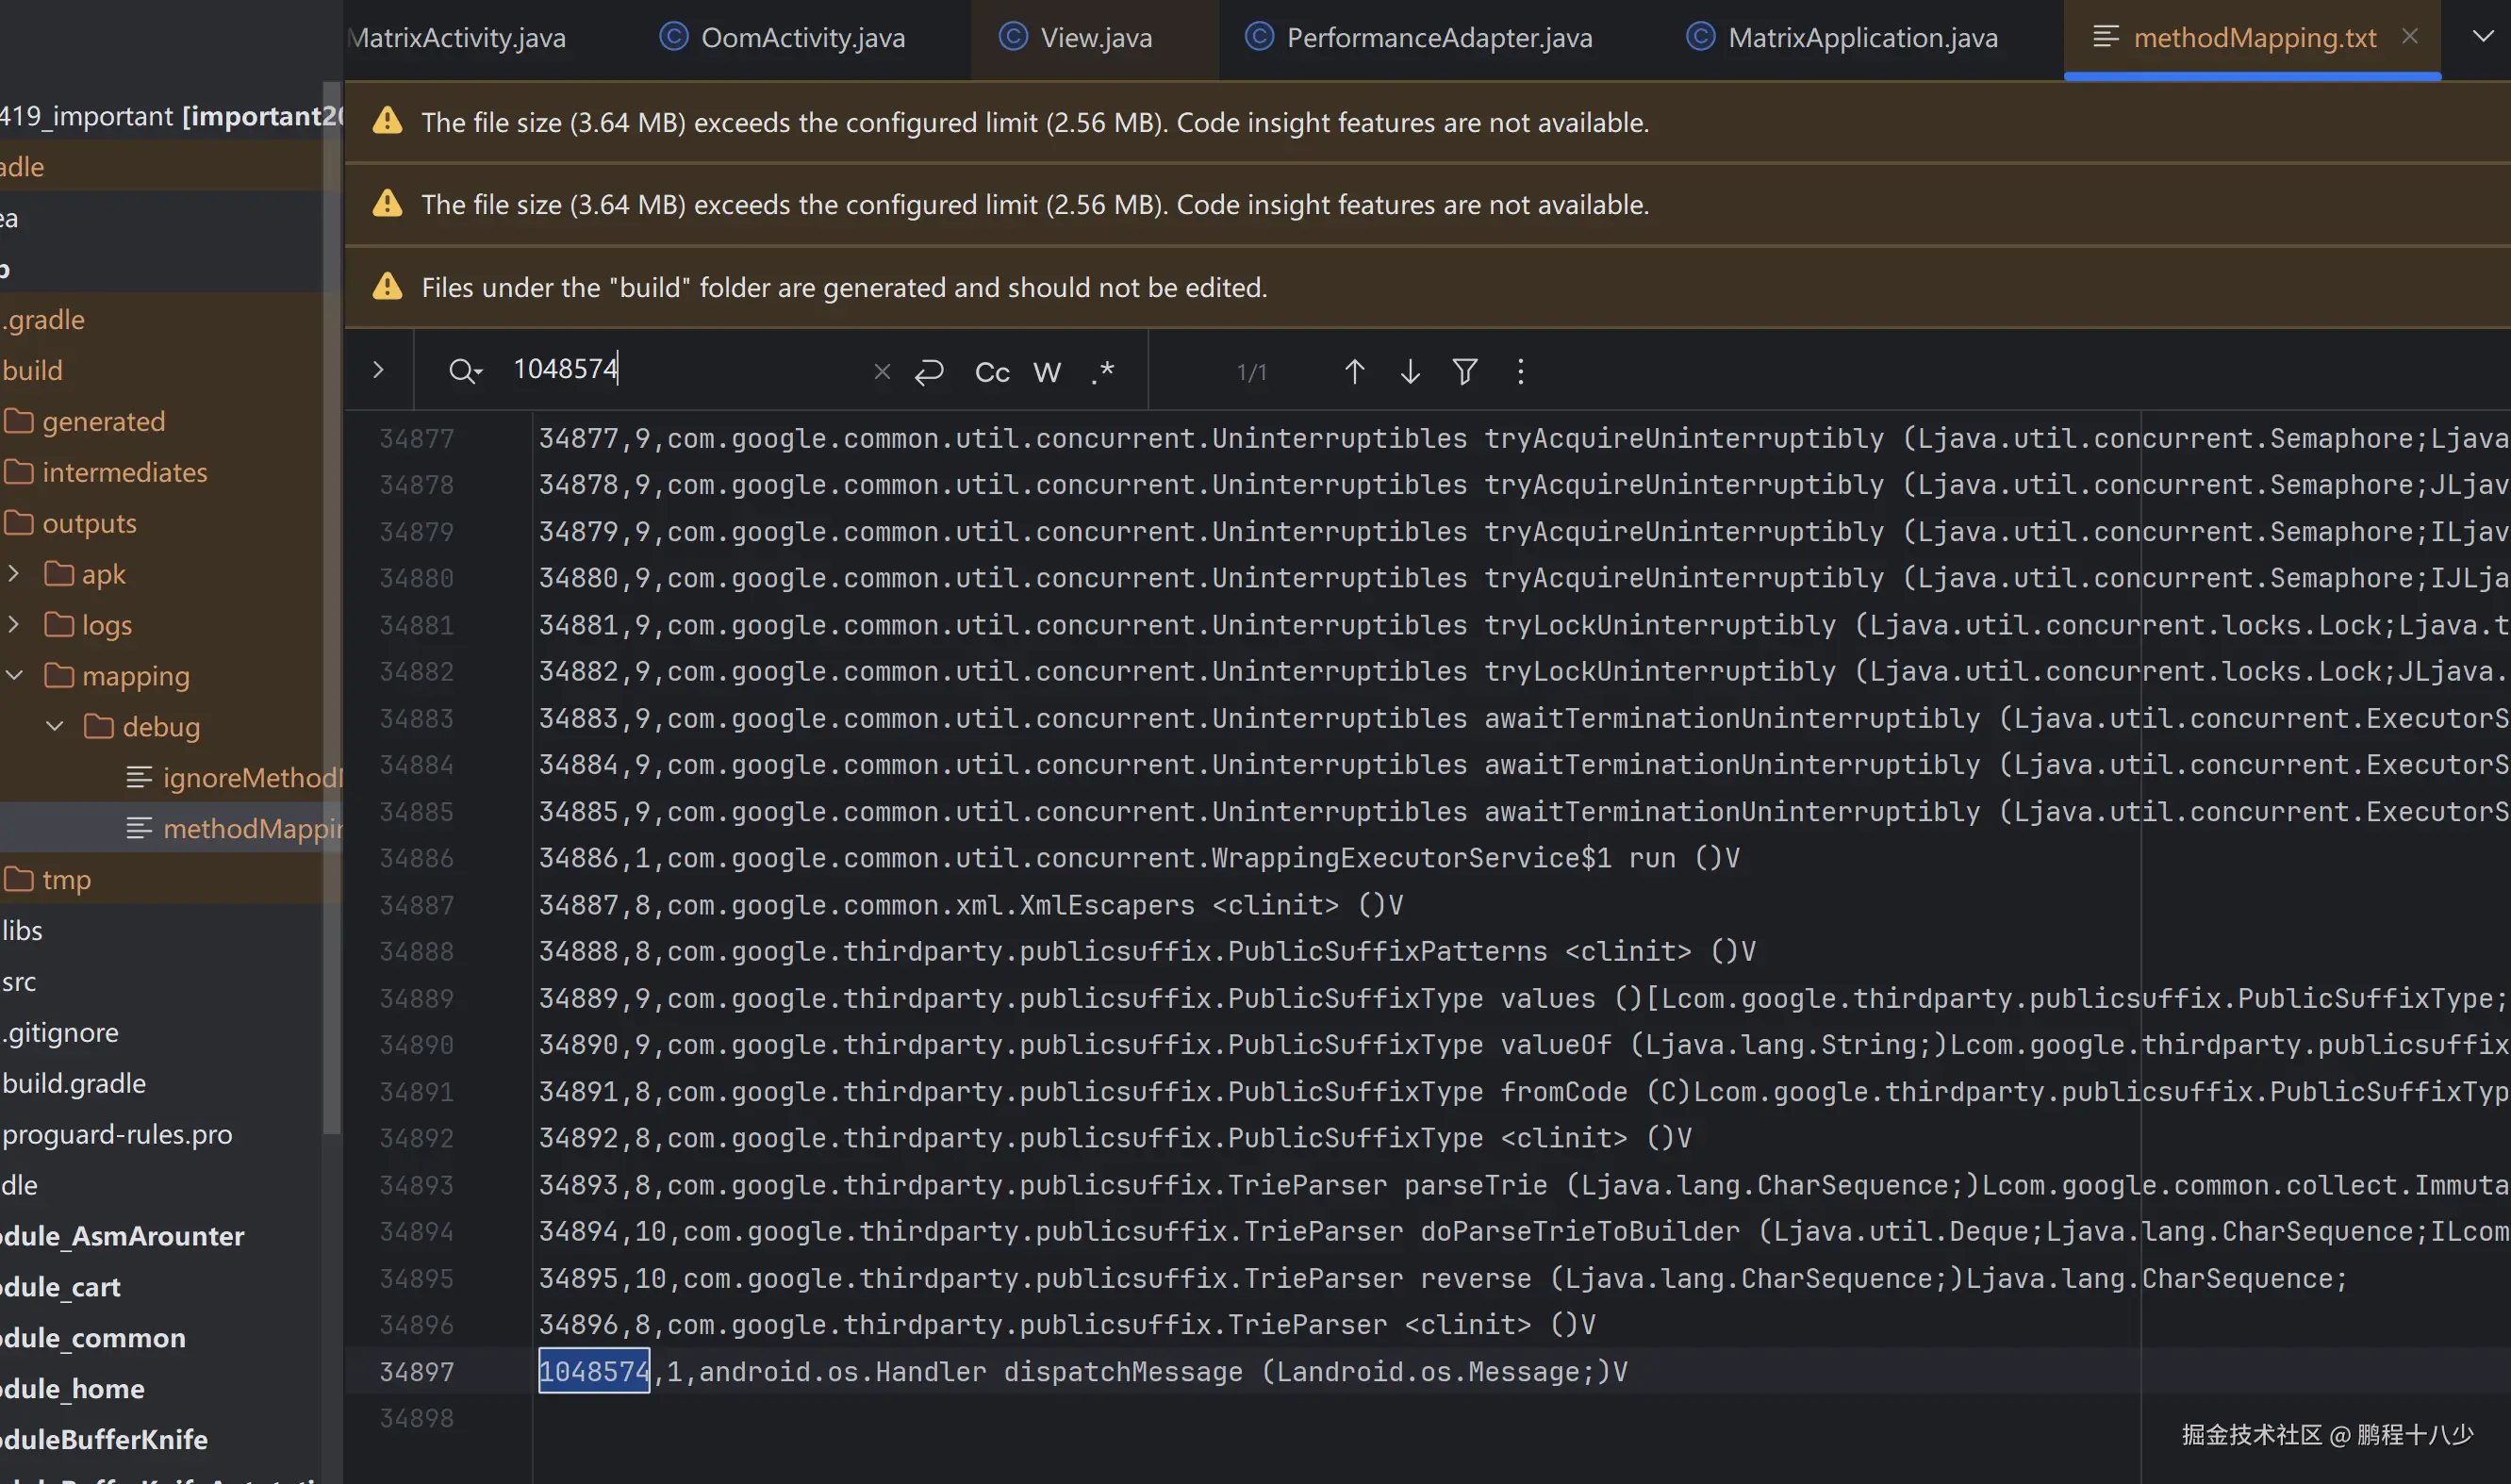Viewport: 2511px width, 1484px height.
Task: Open .gitignore file in tree
Action: (60, 1032)
